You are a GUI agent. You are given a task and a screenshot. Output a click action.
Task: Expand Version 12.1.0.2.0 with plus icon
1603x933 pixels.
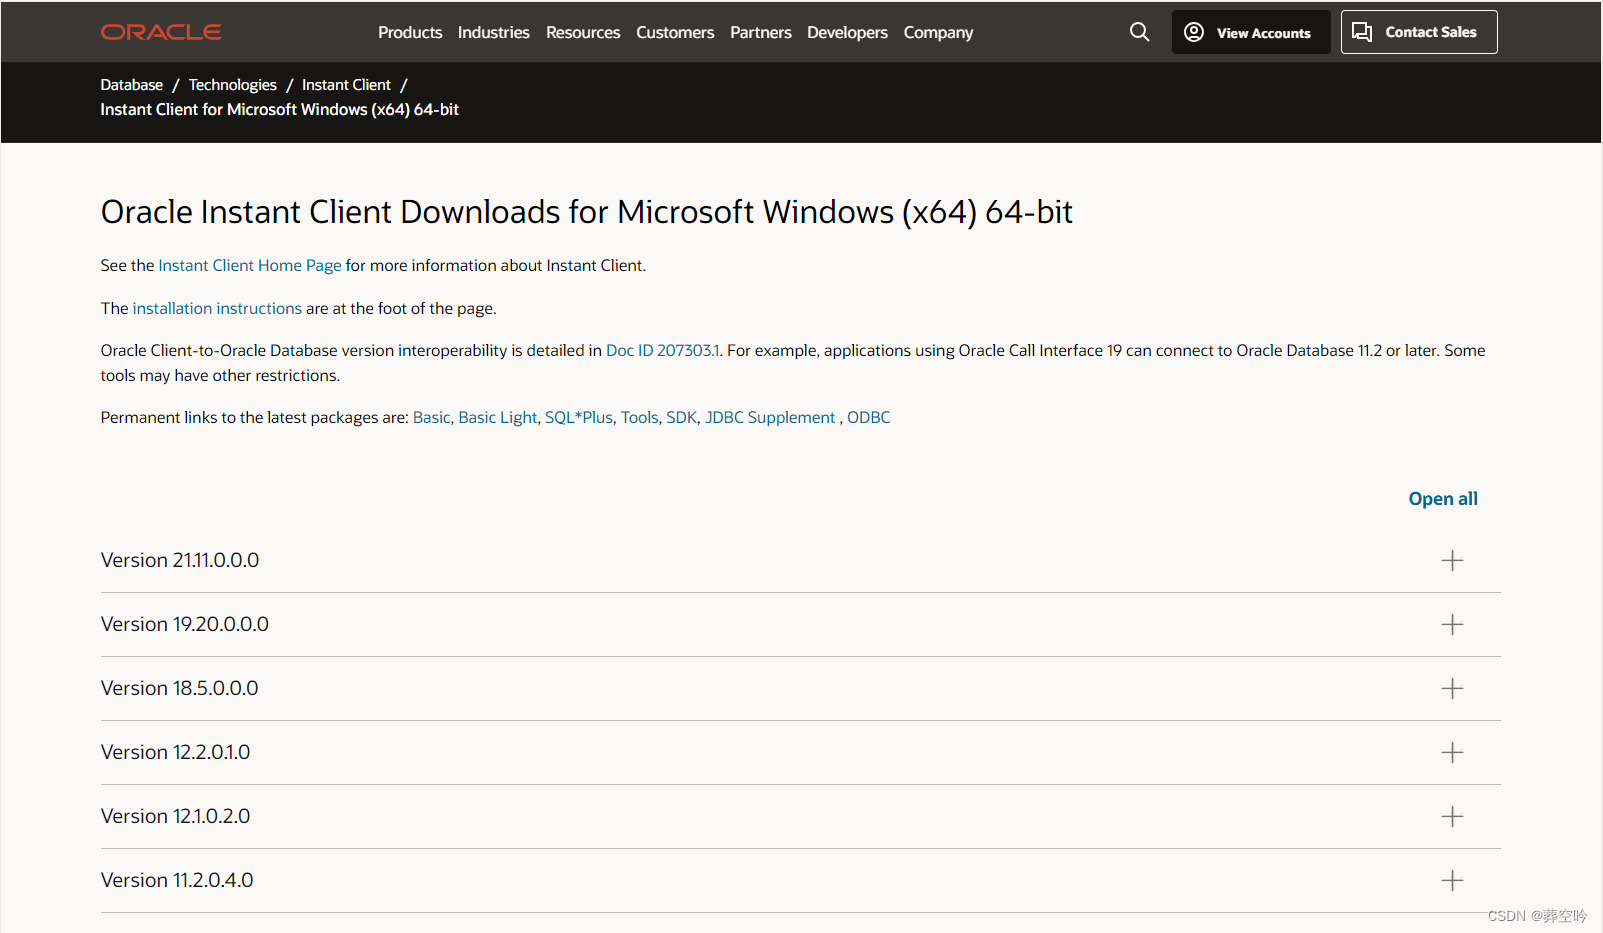pyautogui.click(x=1452, y=816)
